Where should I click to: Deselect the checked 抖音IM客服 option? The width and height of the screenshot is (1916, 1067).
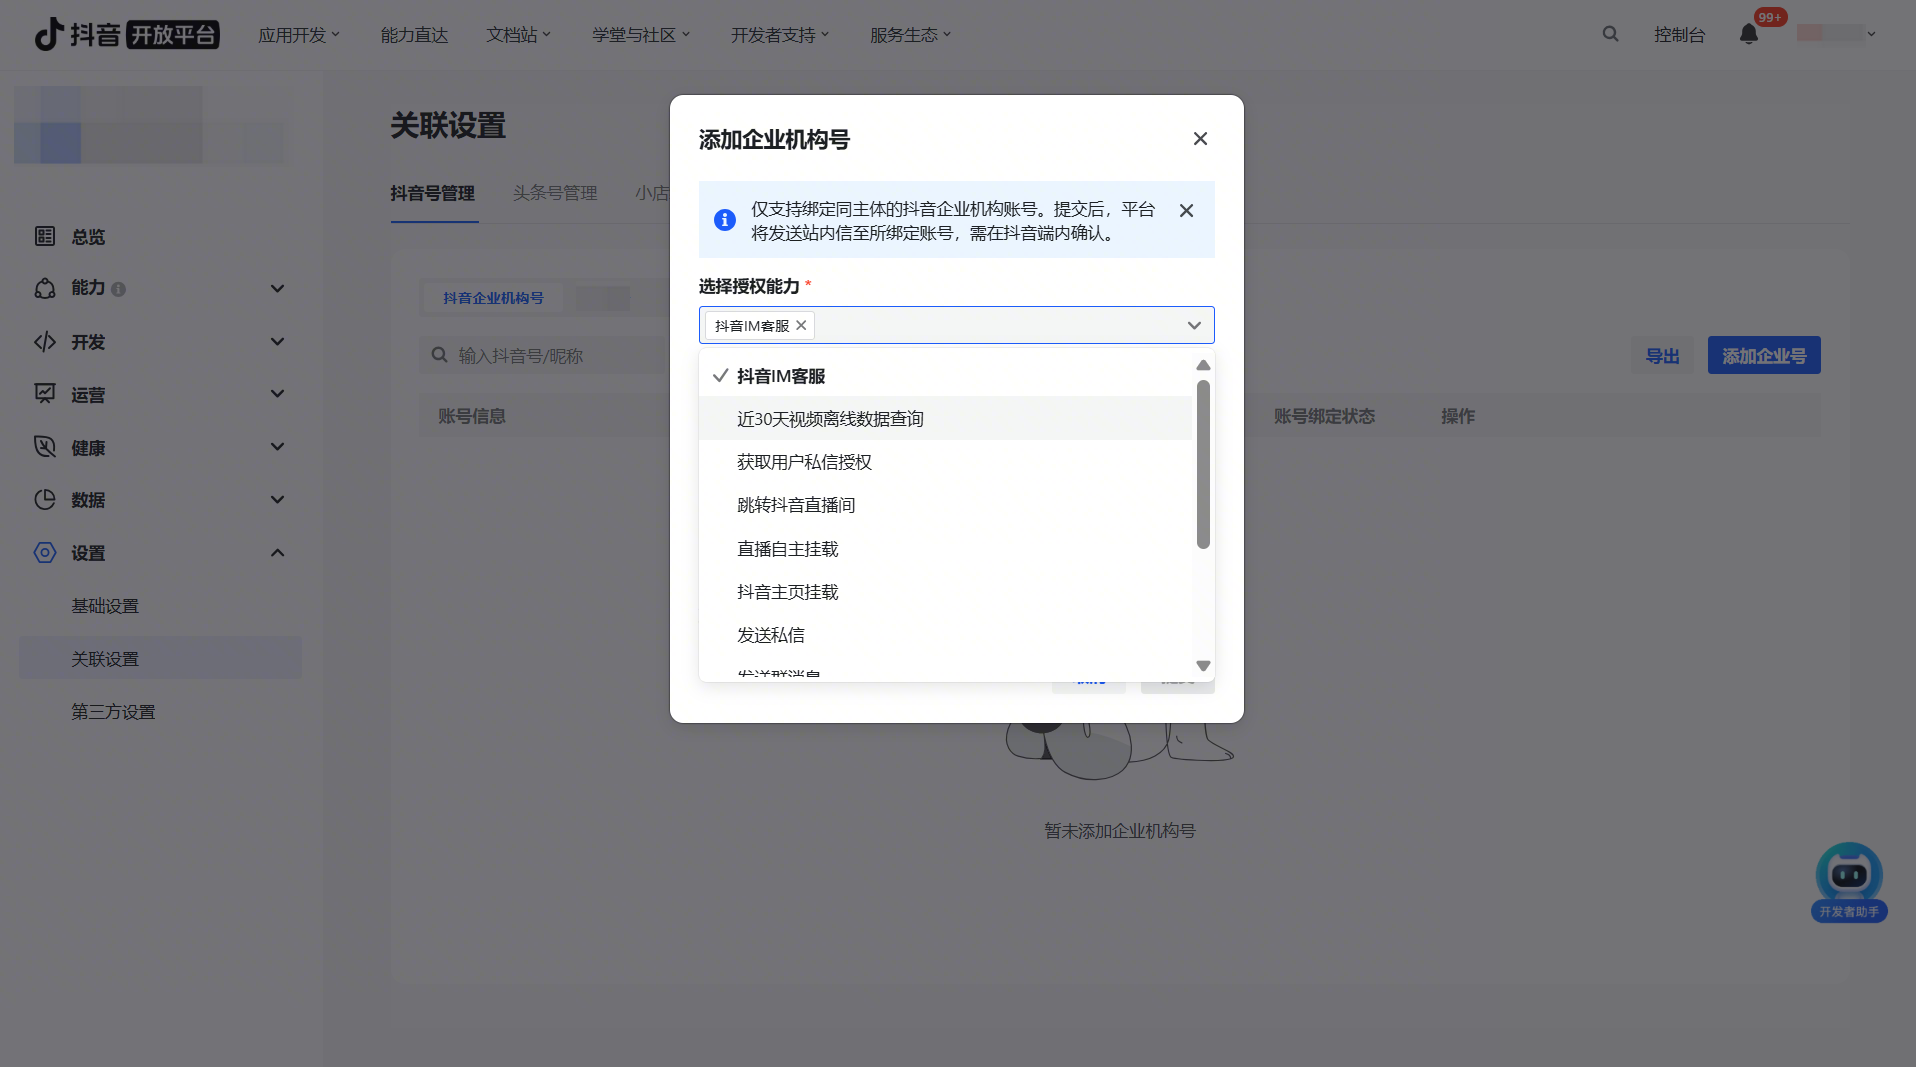[x=780, y=376]
